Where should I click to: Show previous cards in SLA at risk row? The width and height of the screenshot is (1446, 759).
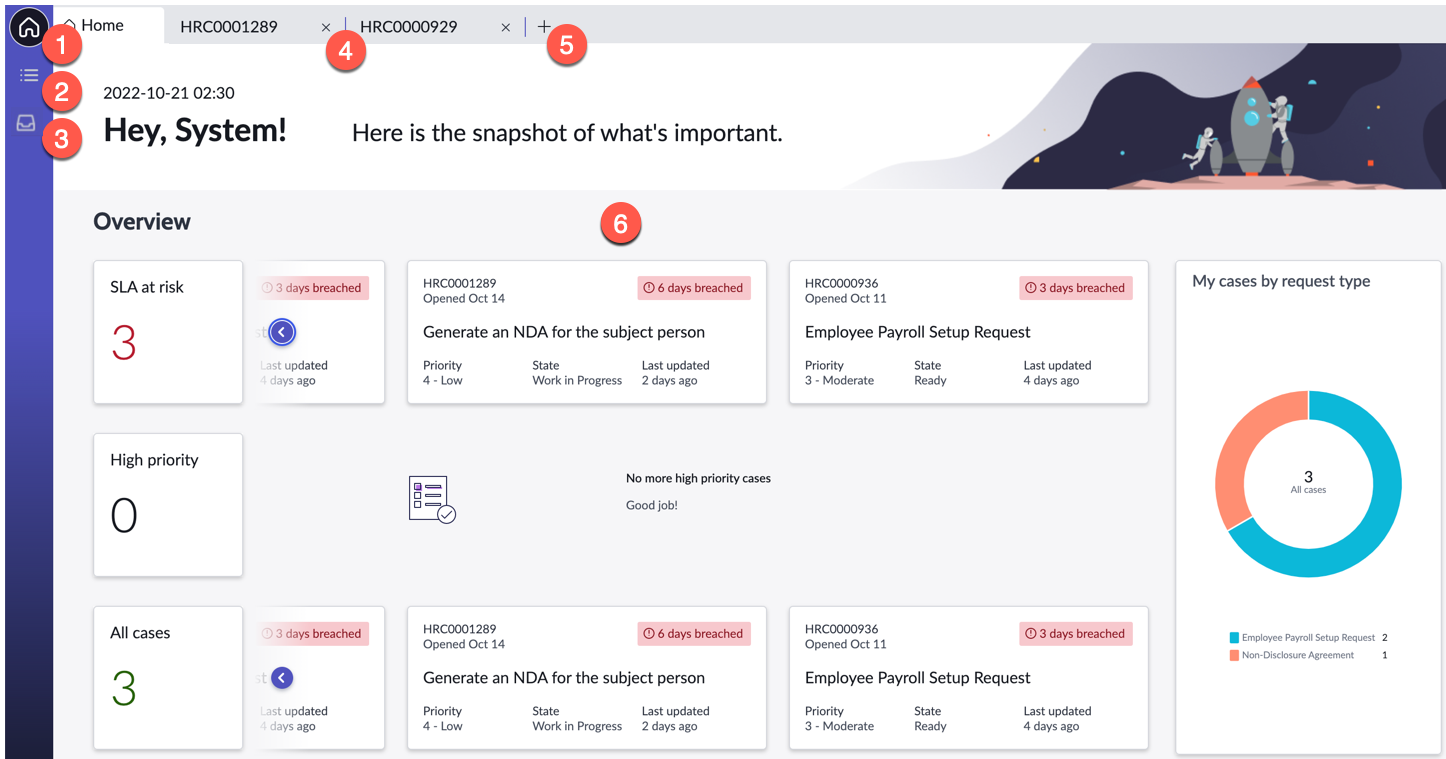282,332
